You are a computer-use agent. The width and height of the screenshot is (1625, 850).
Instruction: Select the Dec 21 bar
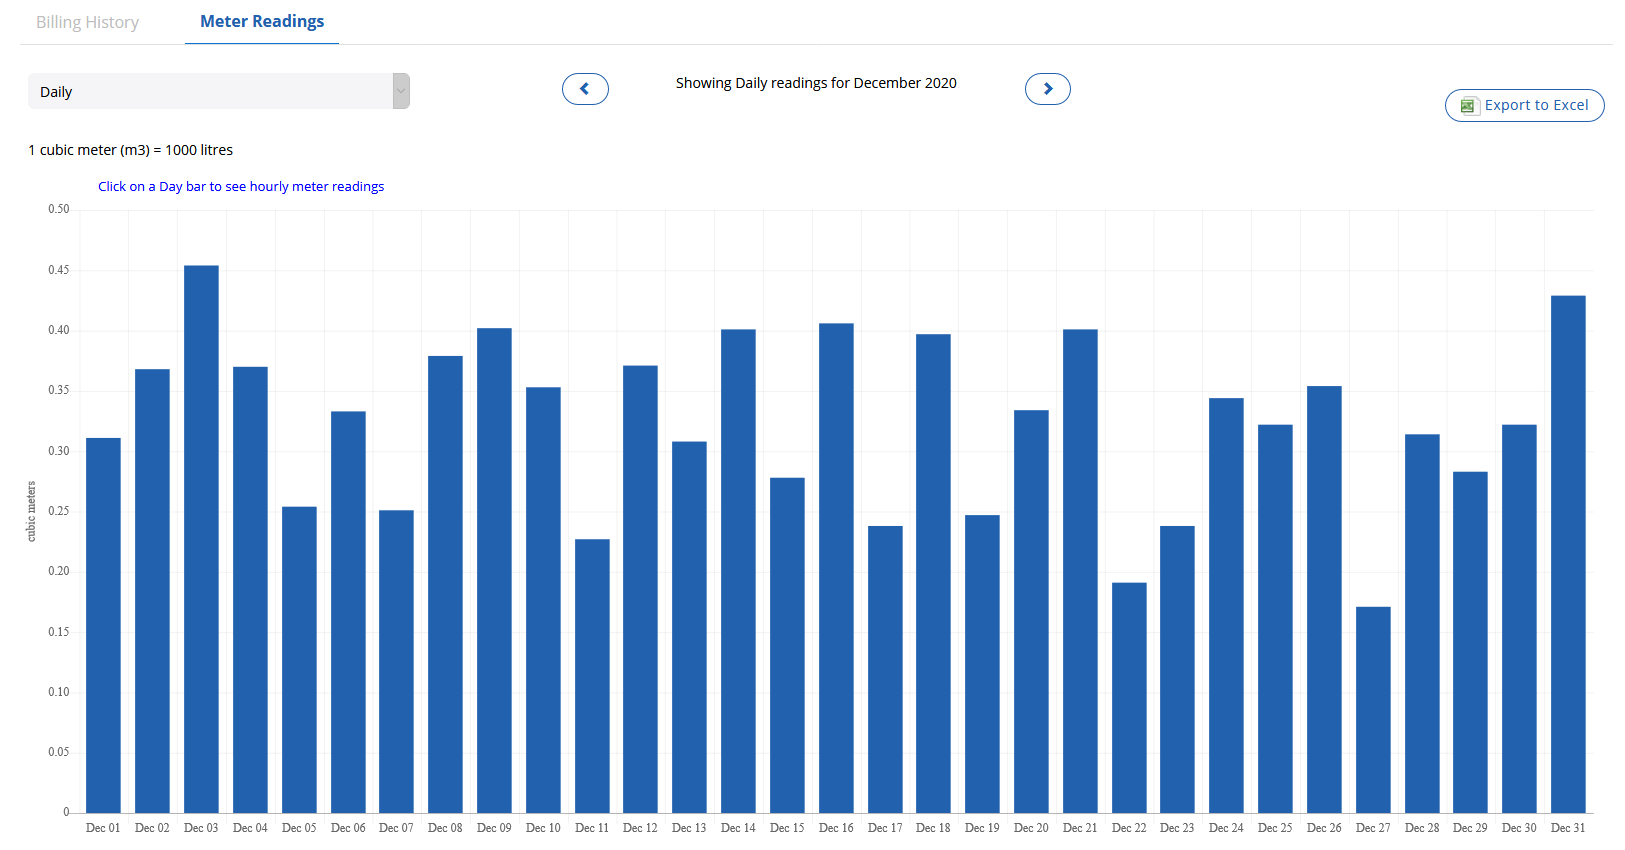coord(1080,570)
